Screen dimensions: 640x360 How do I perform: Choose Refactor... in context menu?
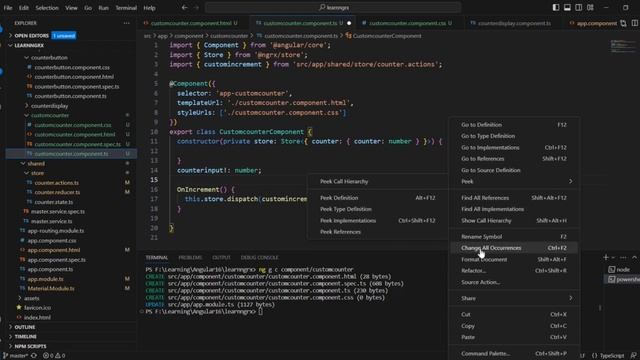pyautogui.click(x=514, y=271)
